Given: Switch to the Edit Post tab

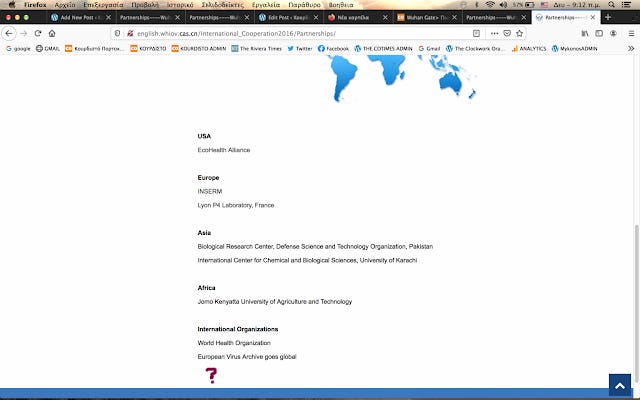Looking at the screenshot, I should coord(288,18).
